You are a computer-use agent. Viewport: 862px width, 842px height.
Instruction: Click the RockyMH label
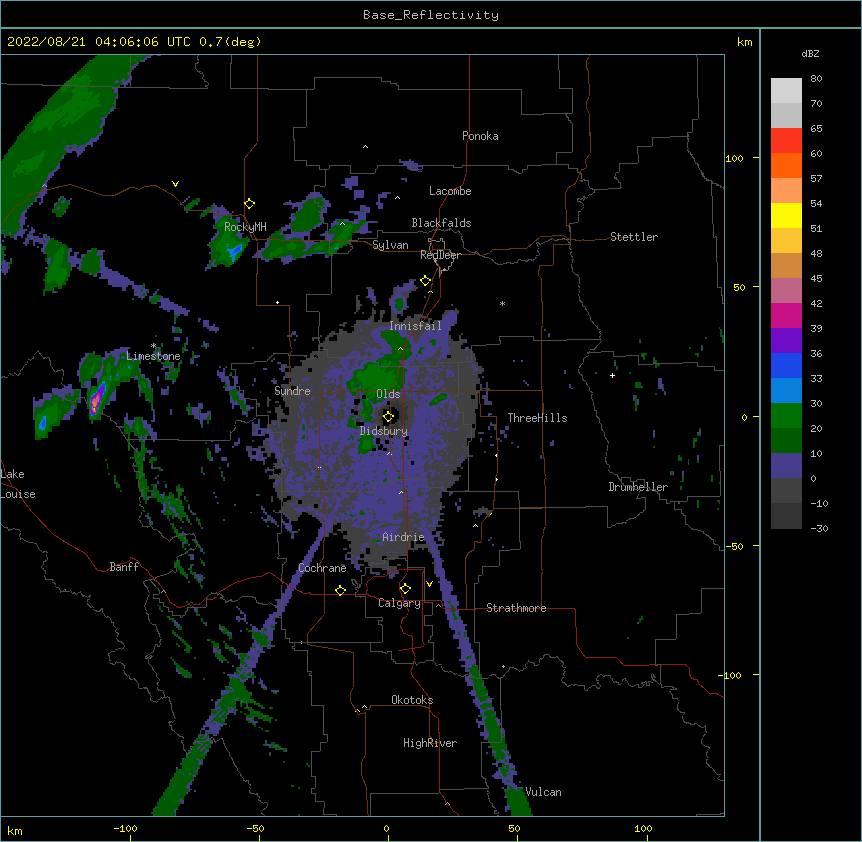coord(245,226)
